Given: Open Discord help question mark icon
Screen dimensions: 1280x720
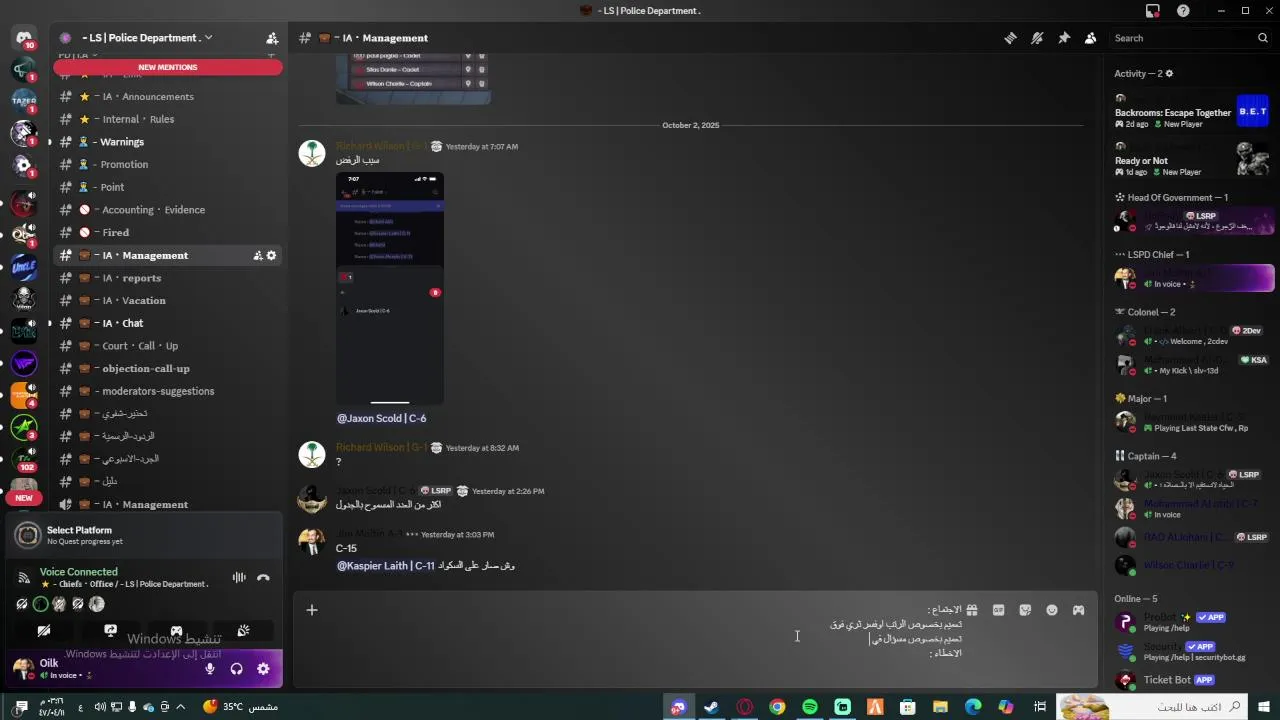Looking at the screenshot, I should (x=1183, y=11).
